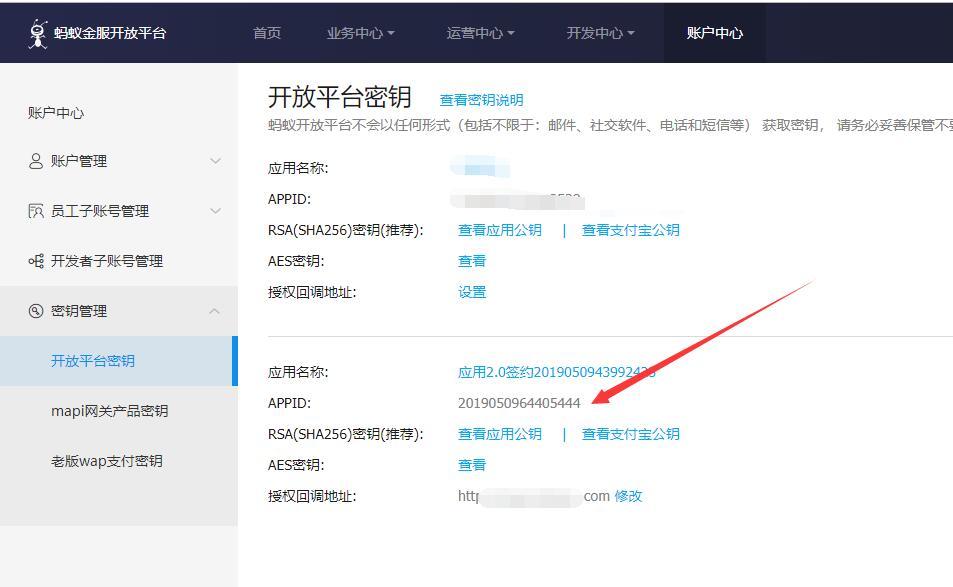The width and height of the screenshot is (953, 587).
Task: Click 查看 AES密钥 for the first app
Action: [x=472, y=261]
